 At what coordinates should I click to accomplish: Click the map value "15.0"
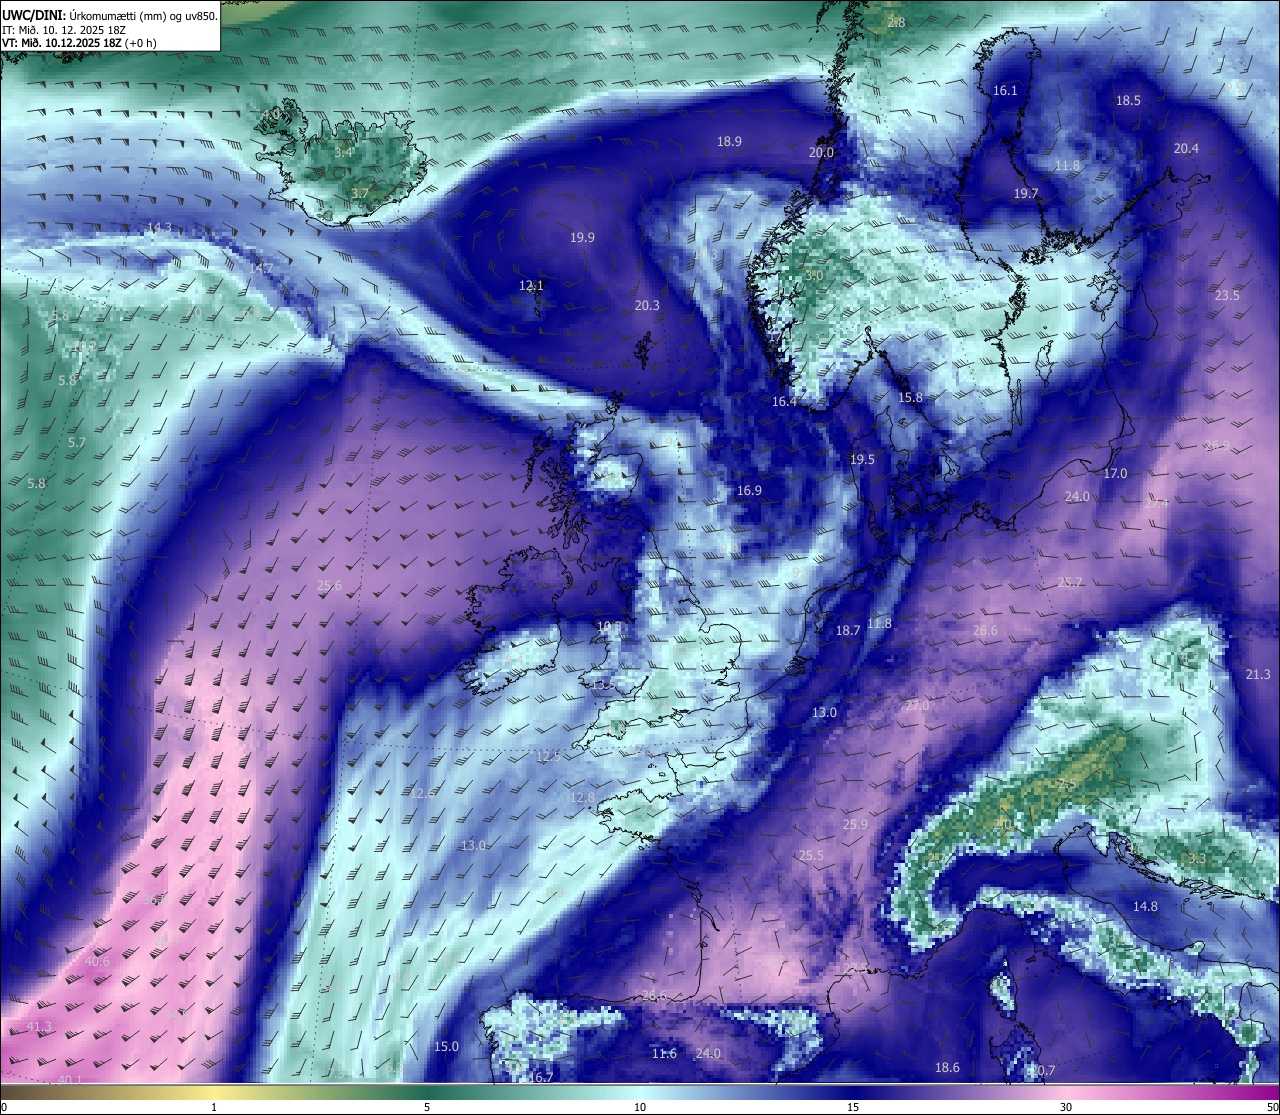pyautogui.click(x=446, y=1047)
